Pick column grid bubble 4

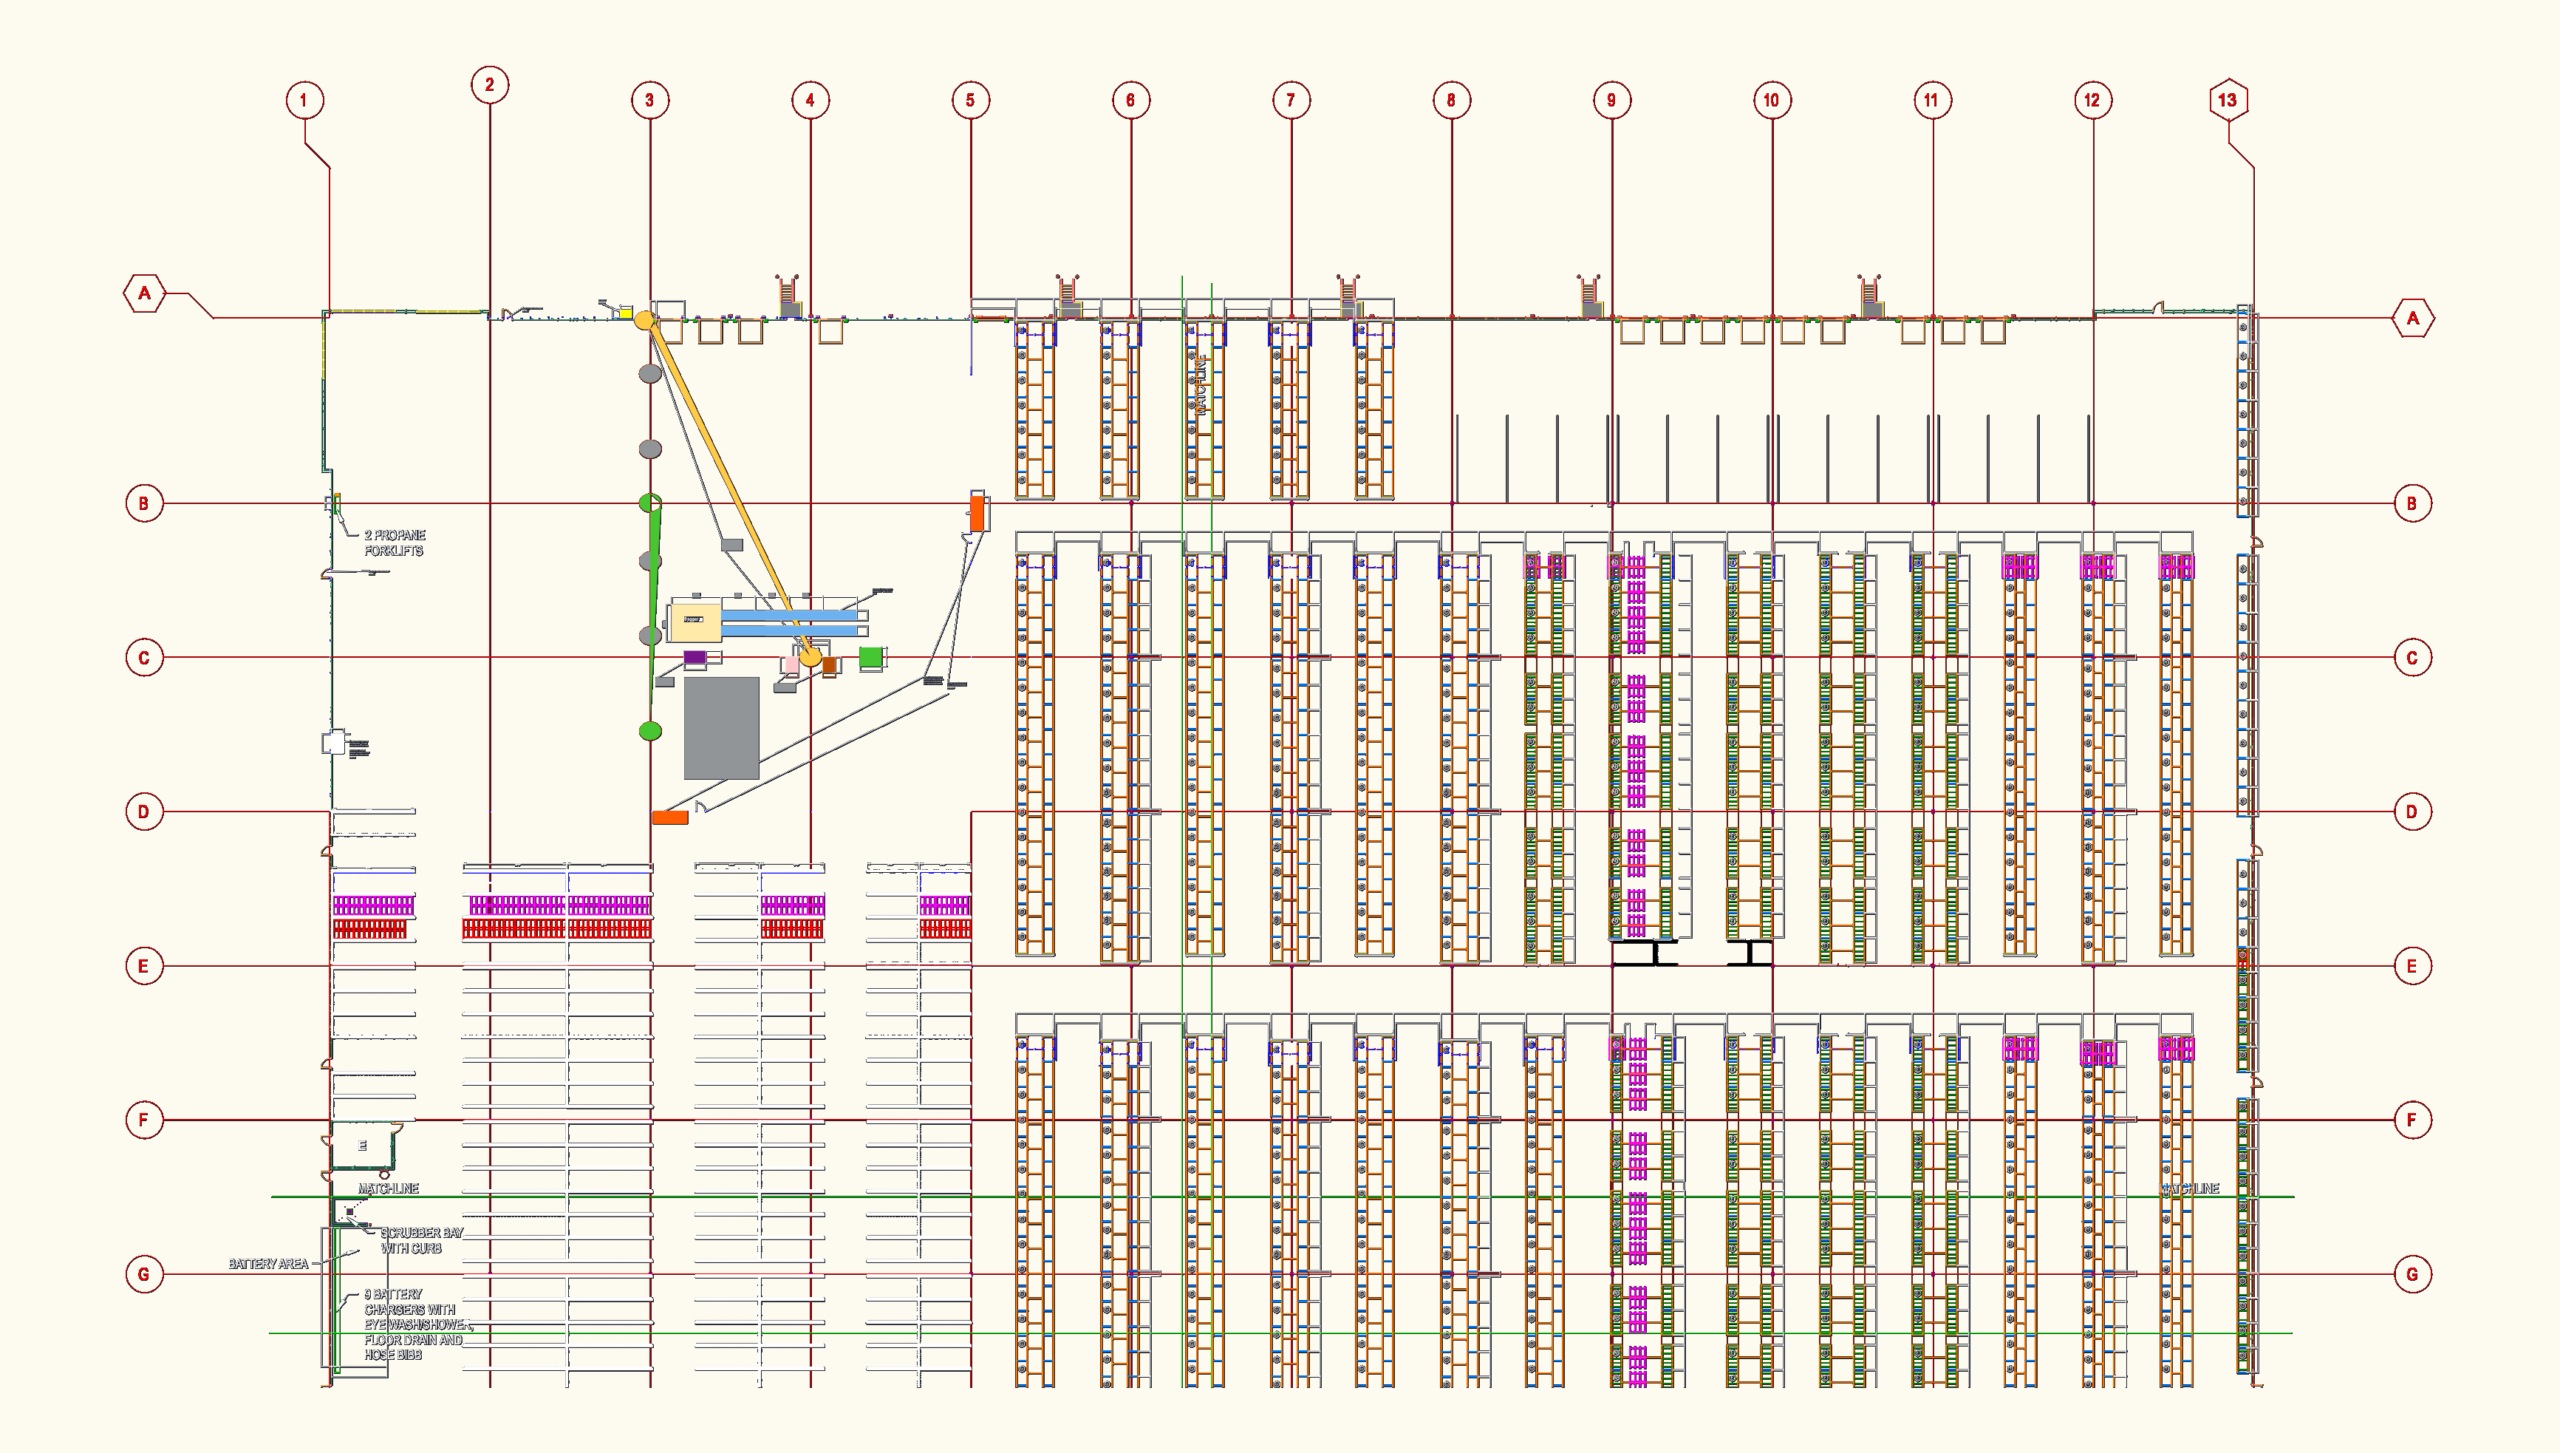[x=810, y=100]
